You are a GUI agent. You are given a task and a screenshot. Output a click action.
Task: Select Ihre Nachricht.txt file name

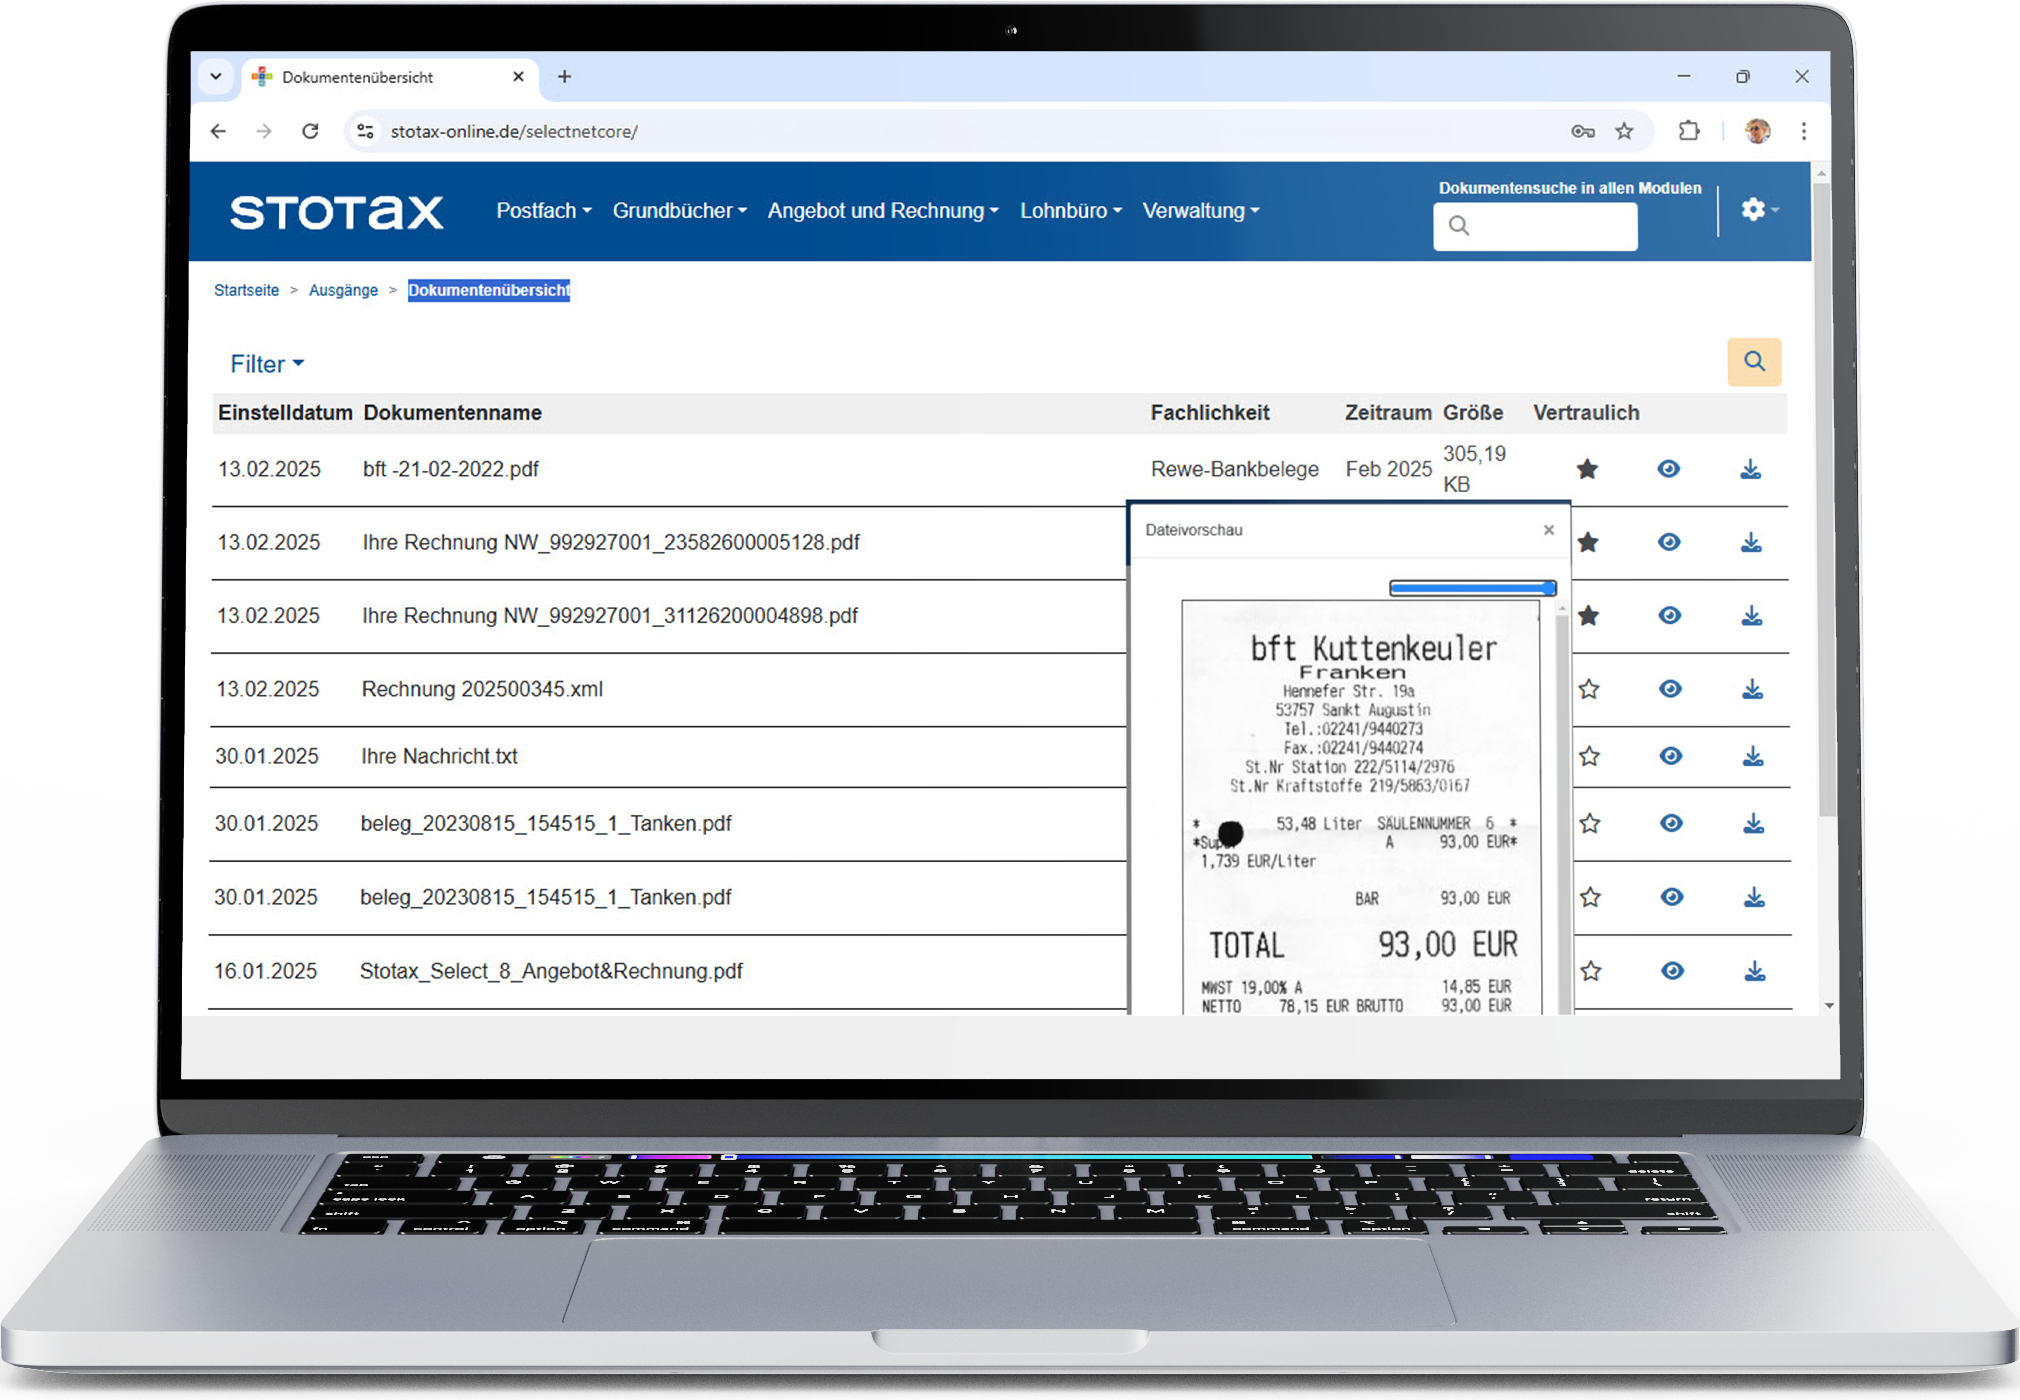439,757
